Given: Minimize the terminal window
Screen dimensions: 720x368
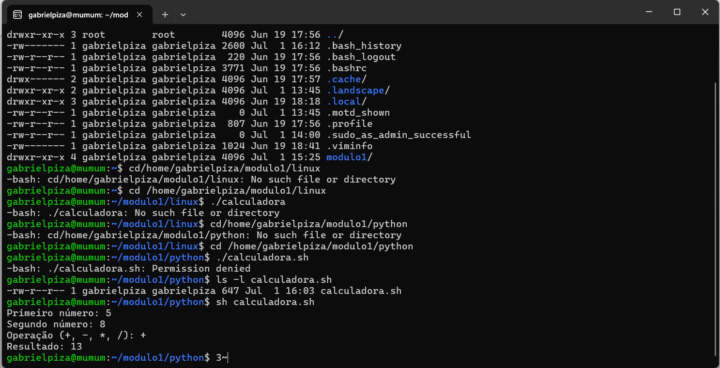Looking at the screenshot, I should [648, 12].
